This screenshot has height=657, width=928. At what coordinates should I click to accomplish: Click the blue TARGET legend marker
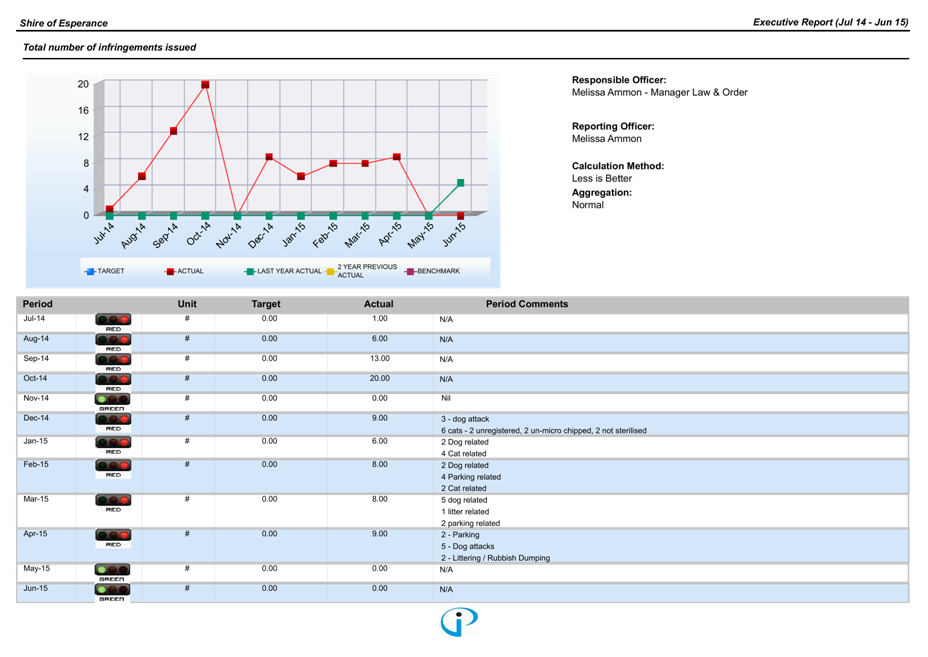pos(91,272)
